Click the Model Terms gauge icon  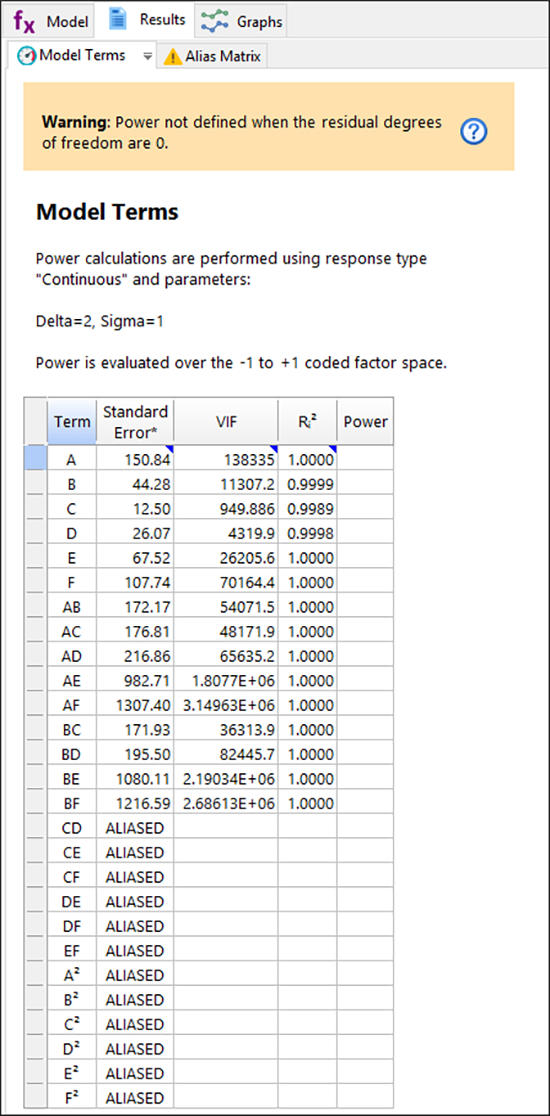(x=26, y=56)
